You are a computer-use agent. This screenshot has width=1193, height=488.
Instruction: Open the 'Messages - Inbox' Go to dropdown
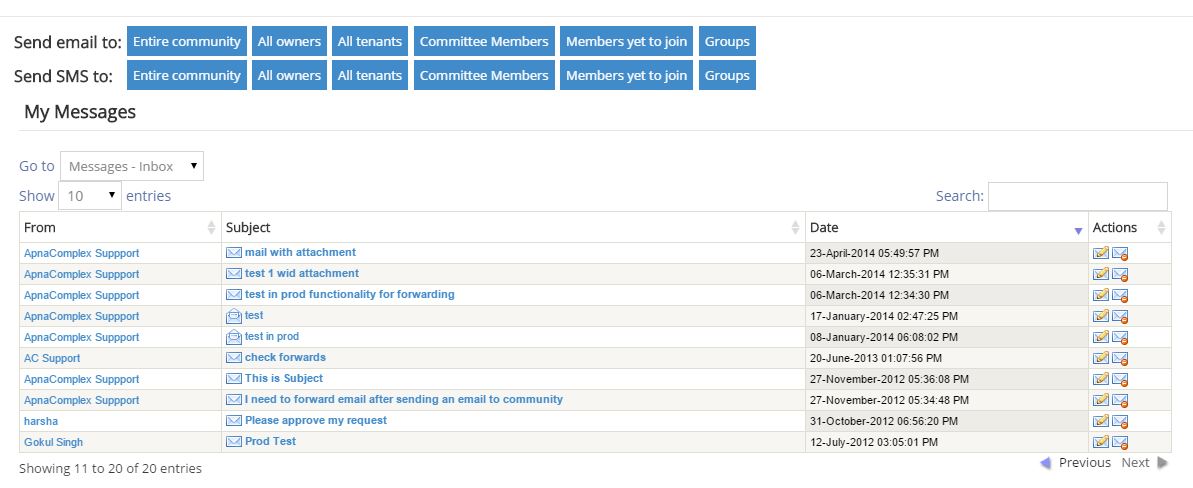pyautogui.click(x=131, y=166)
